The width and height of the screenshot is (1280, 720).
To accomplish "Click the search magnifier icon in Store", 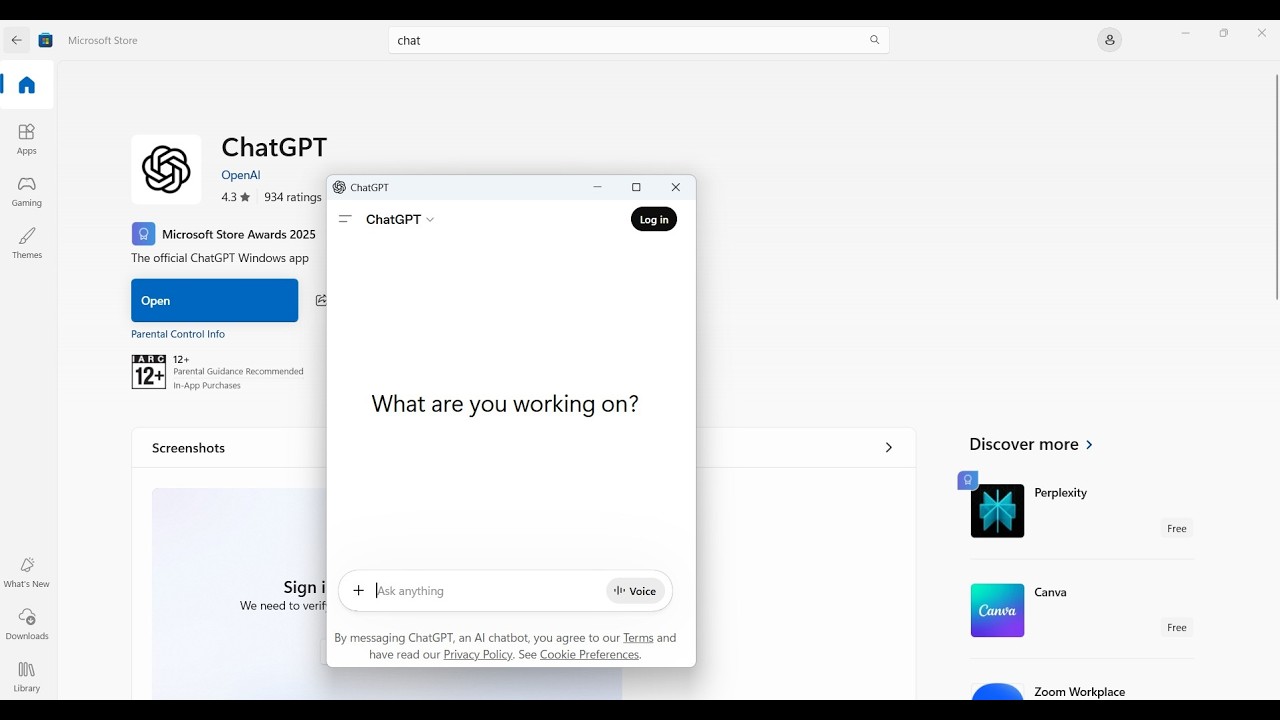I will click(x=875, y=40).
